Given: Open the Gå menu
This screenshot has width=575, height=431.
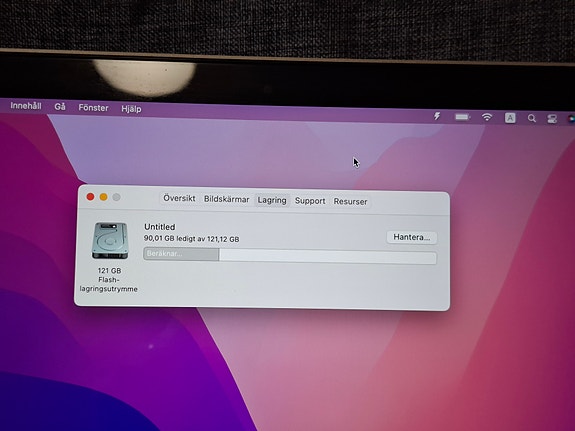Looking at the screenshot, I should (x=60, y=107).
